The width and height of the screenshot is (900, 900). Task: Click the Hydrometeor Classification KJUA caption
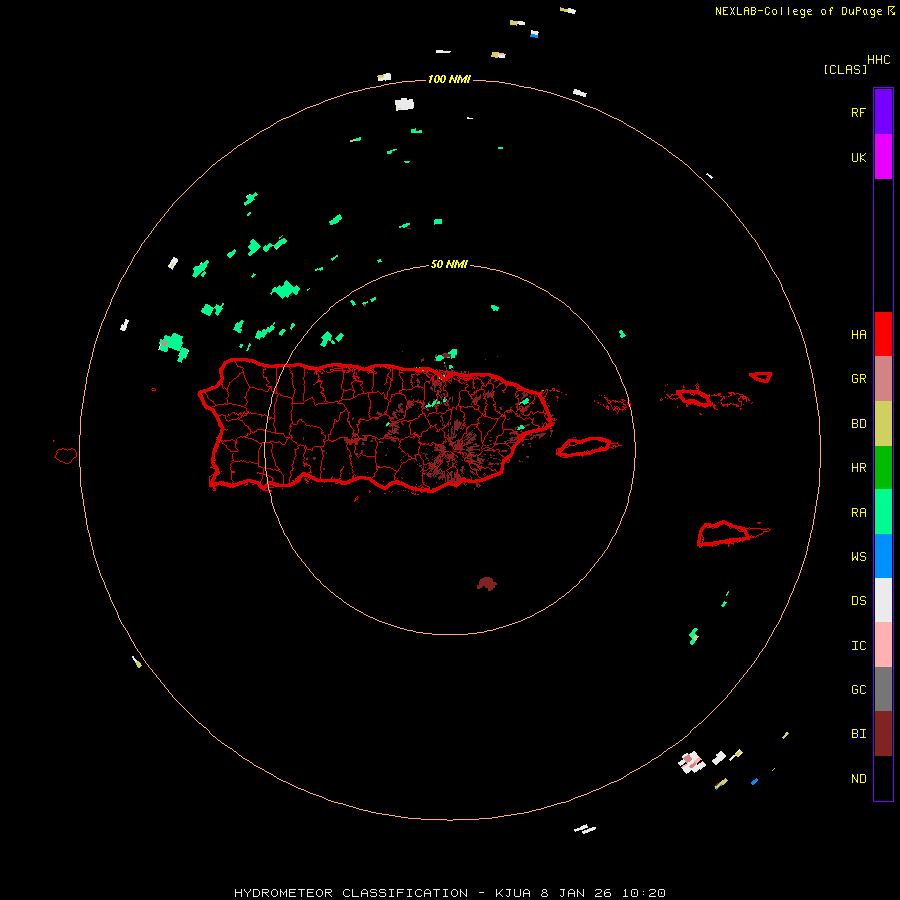449,893
